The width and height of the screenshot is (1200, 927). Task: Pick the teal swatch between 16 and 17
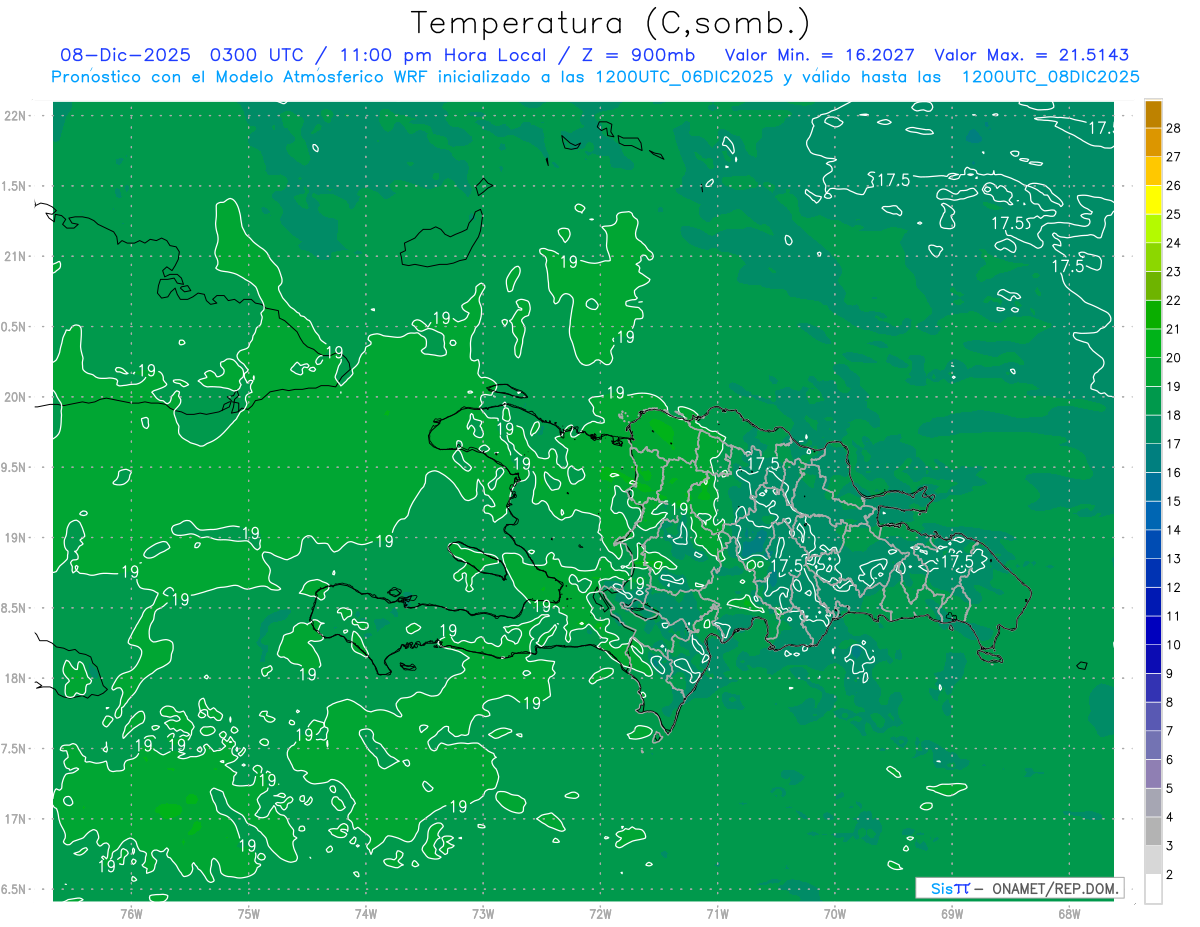[1153, 458]
